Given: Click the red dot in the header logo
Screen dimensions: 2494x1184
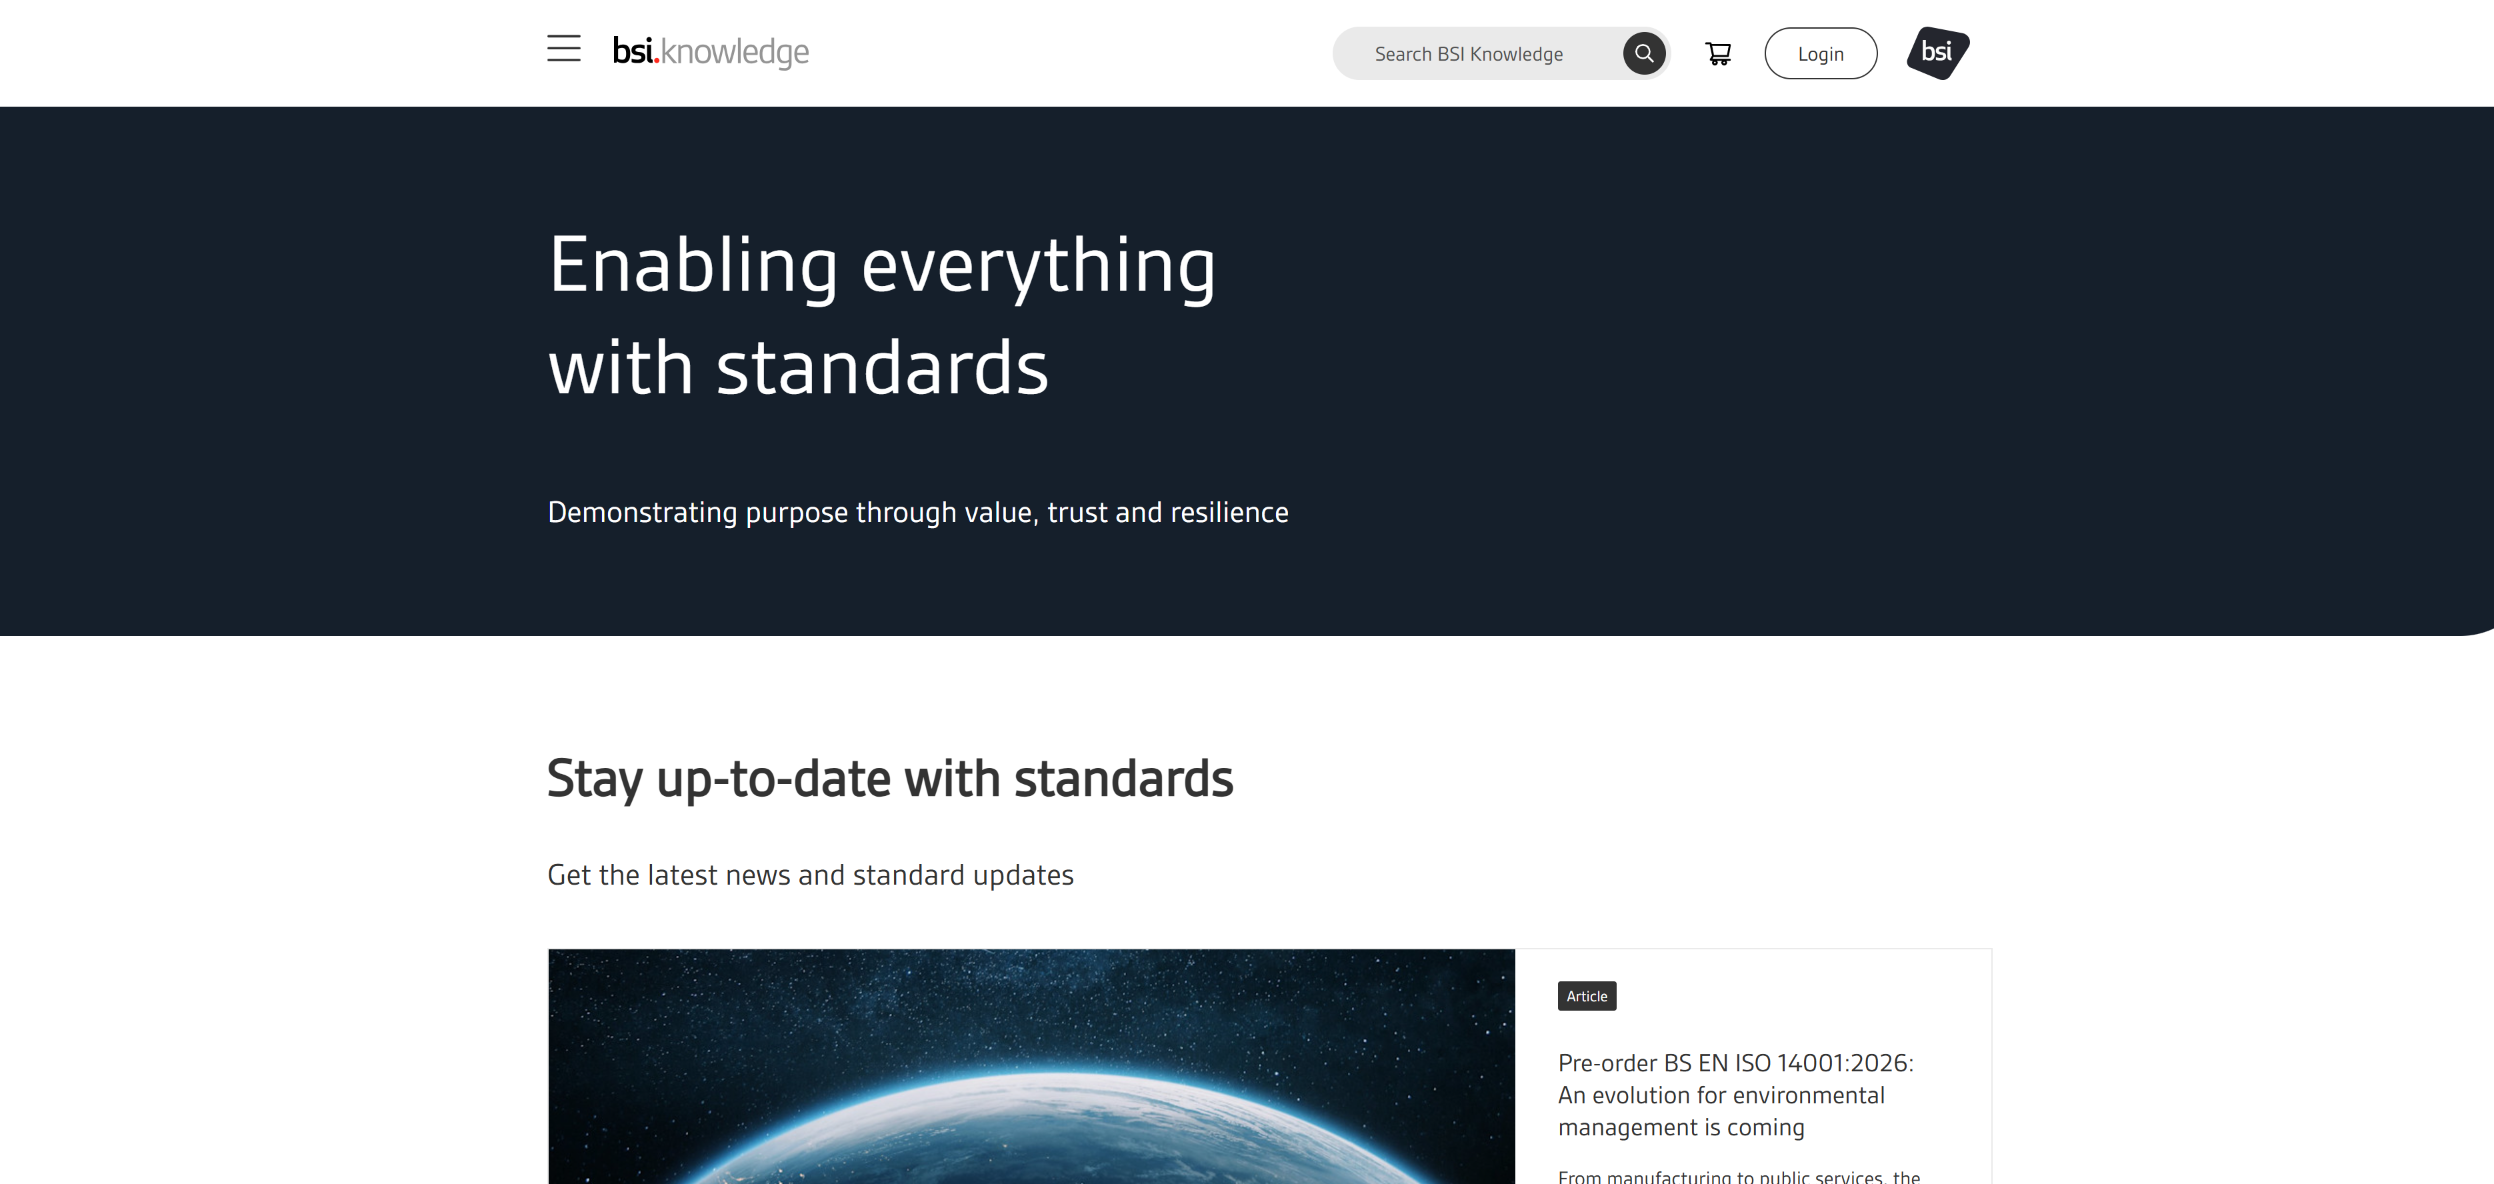Looking at the screenshot, I should [656, 61].
